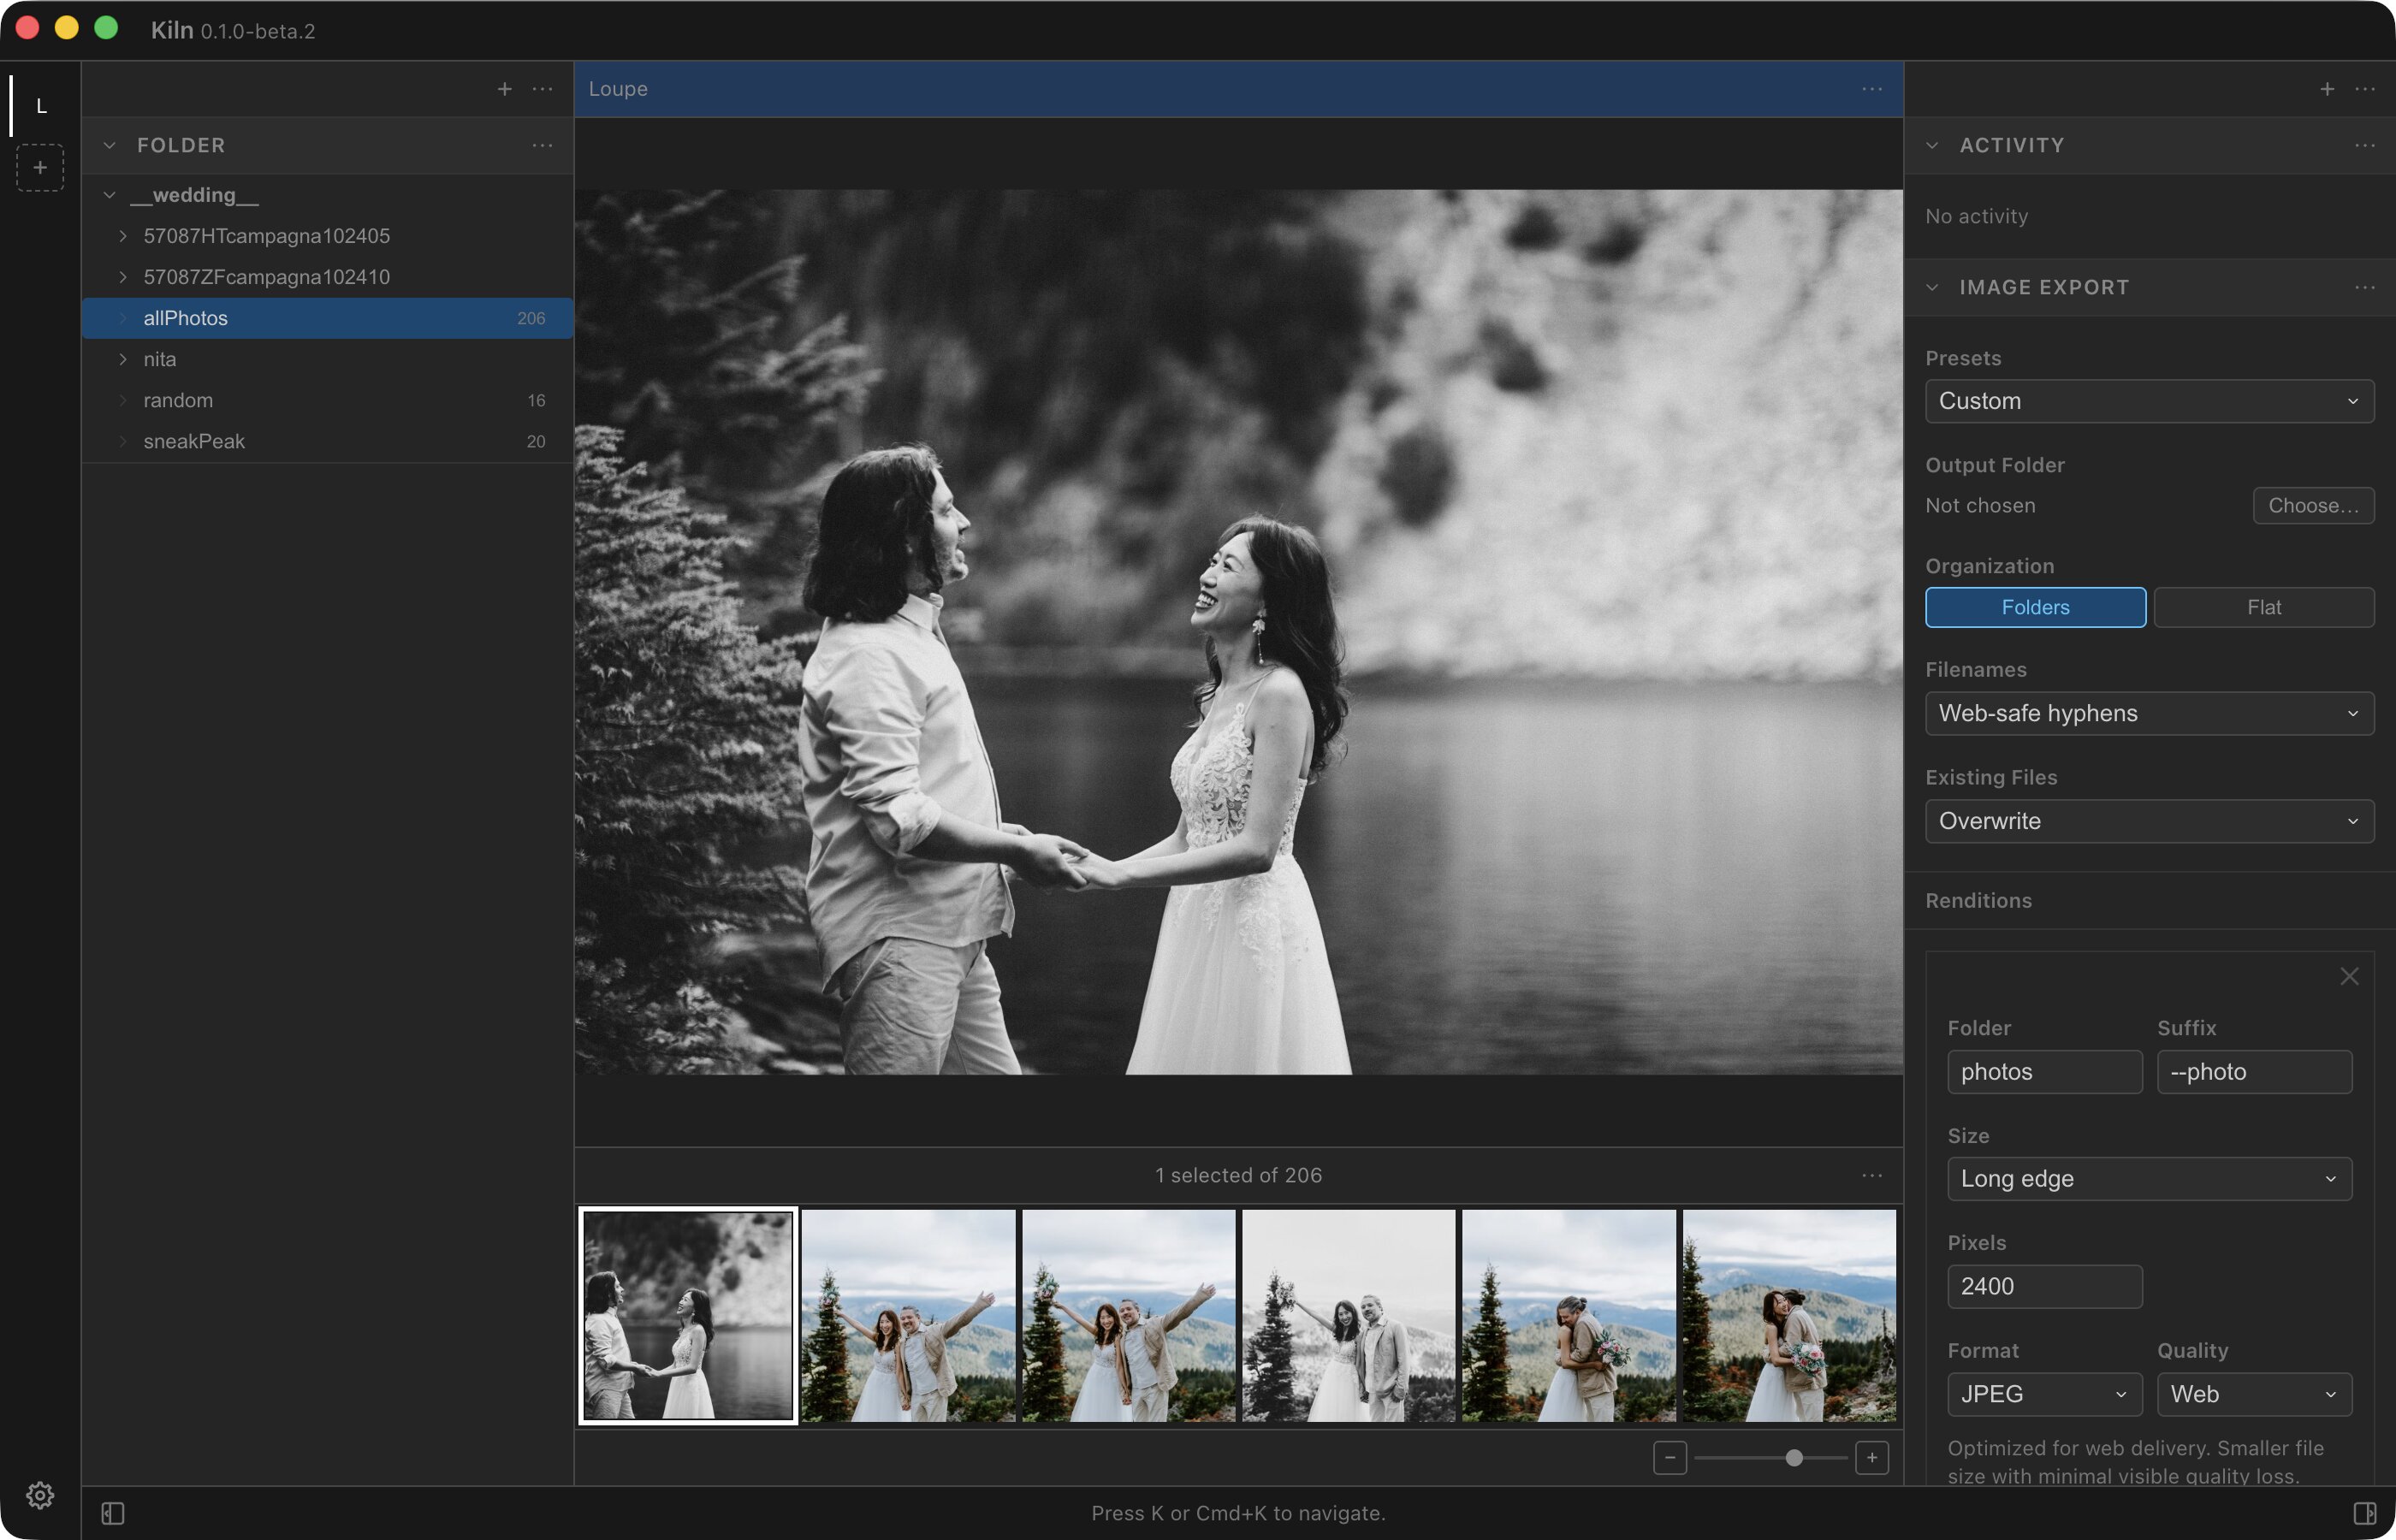Expand the nita folder
The width and height of the screenshot is (2396, 1540).
coord(123,359)
